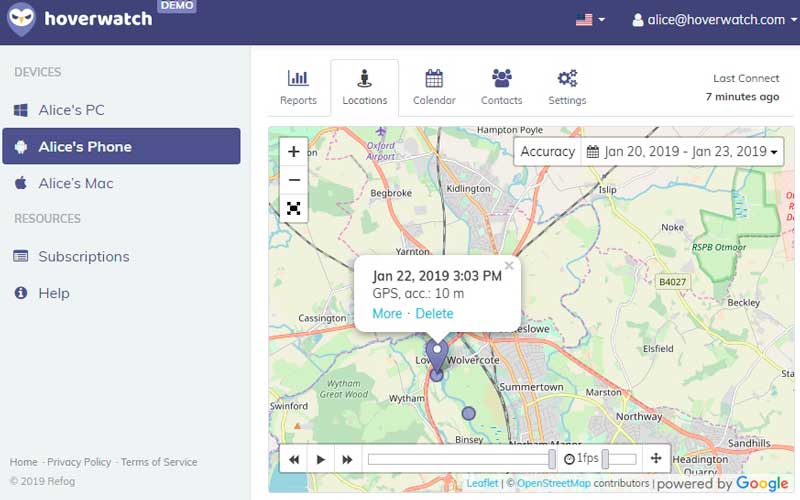Adjust the fps speed slider
This screenshot has width=800, height=500.
[x=619, y=459]
